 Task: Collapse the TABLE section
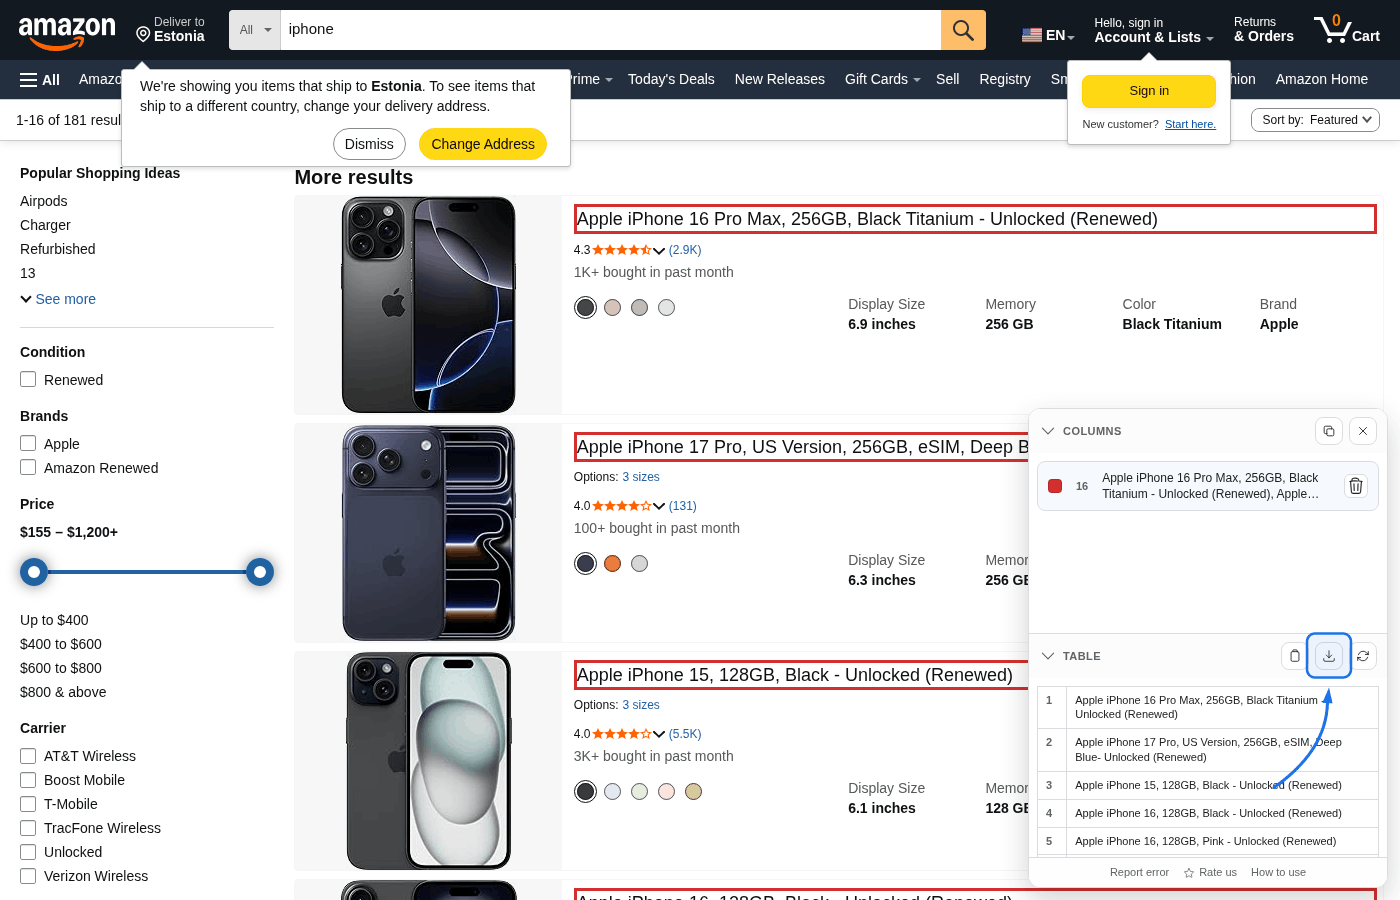point(1048,656)
